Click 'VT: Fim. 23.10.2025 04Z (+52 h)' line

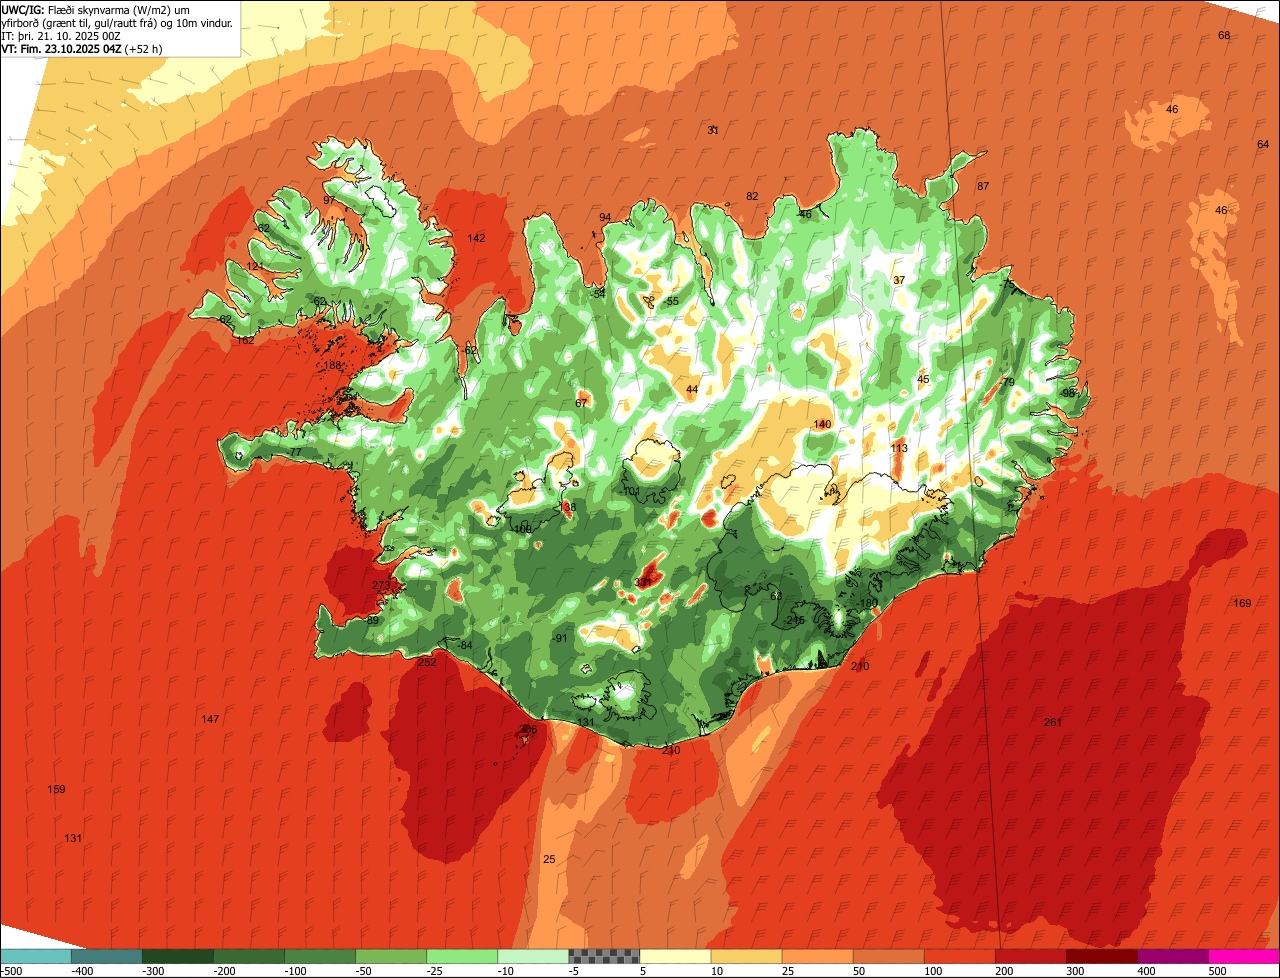(84, 49)
